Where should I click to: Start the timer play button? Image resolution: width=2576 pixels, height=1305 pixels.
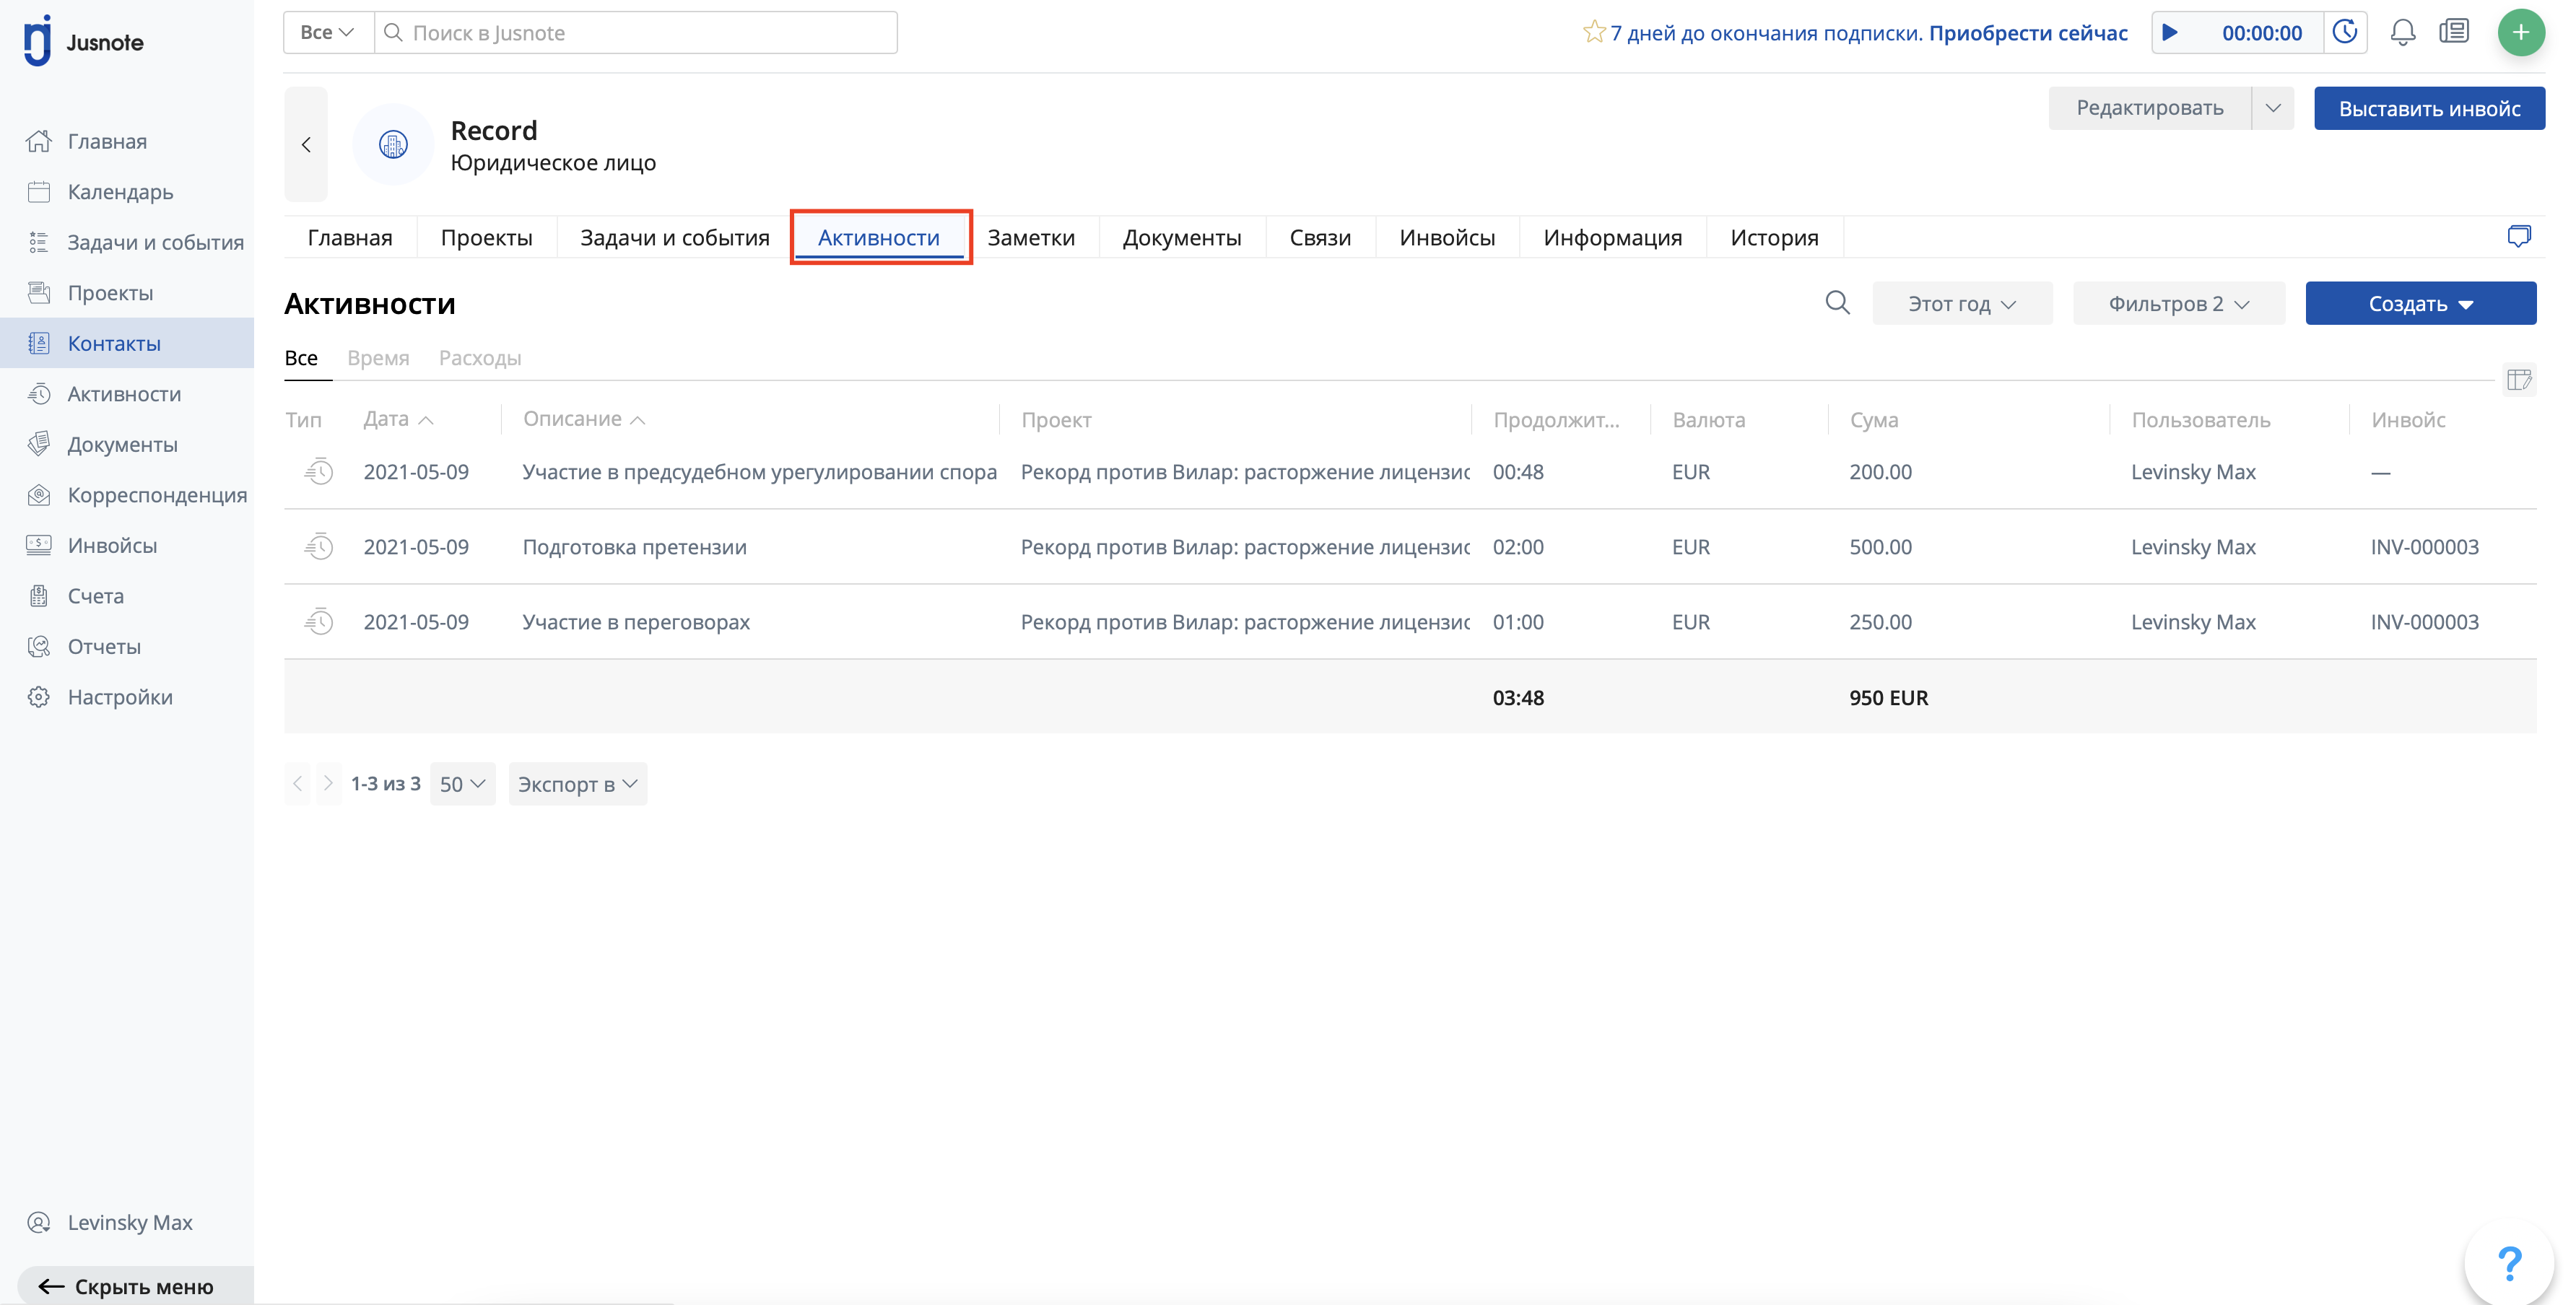[2170, 33]
